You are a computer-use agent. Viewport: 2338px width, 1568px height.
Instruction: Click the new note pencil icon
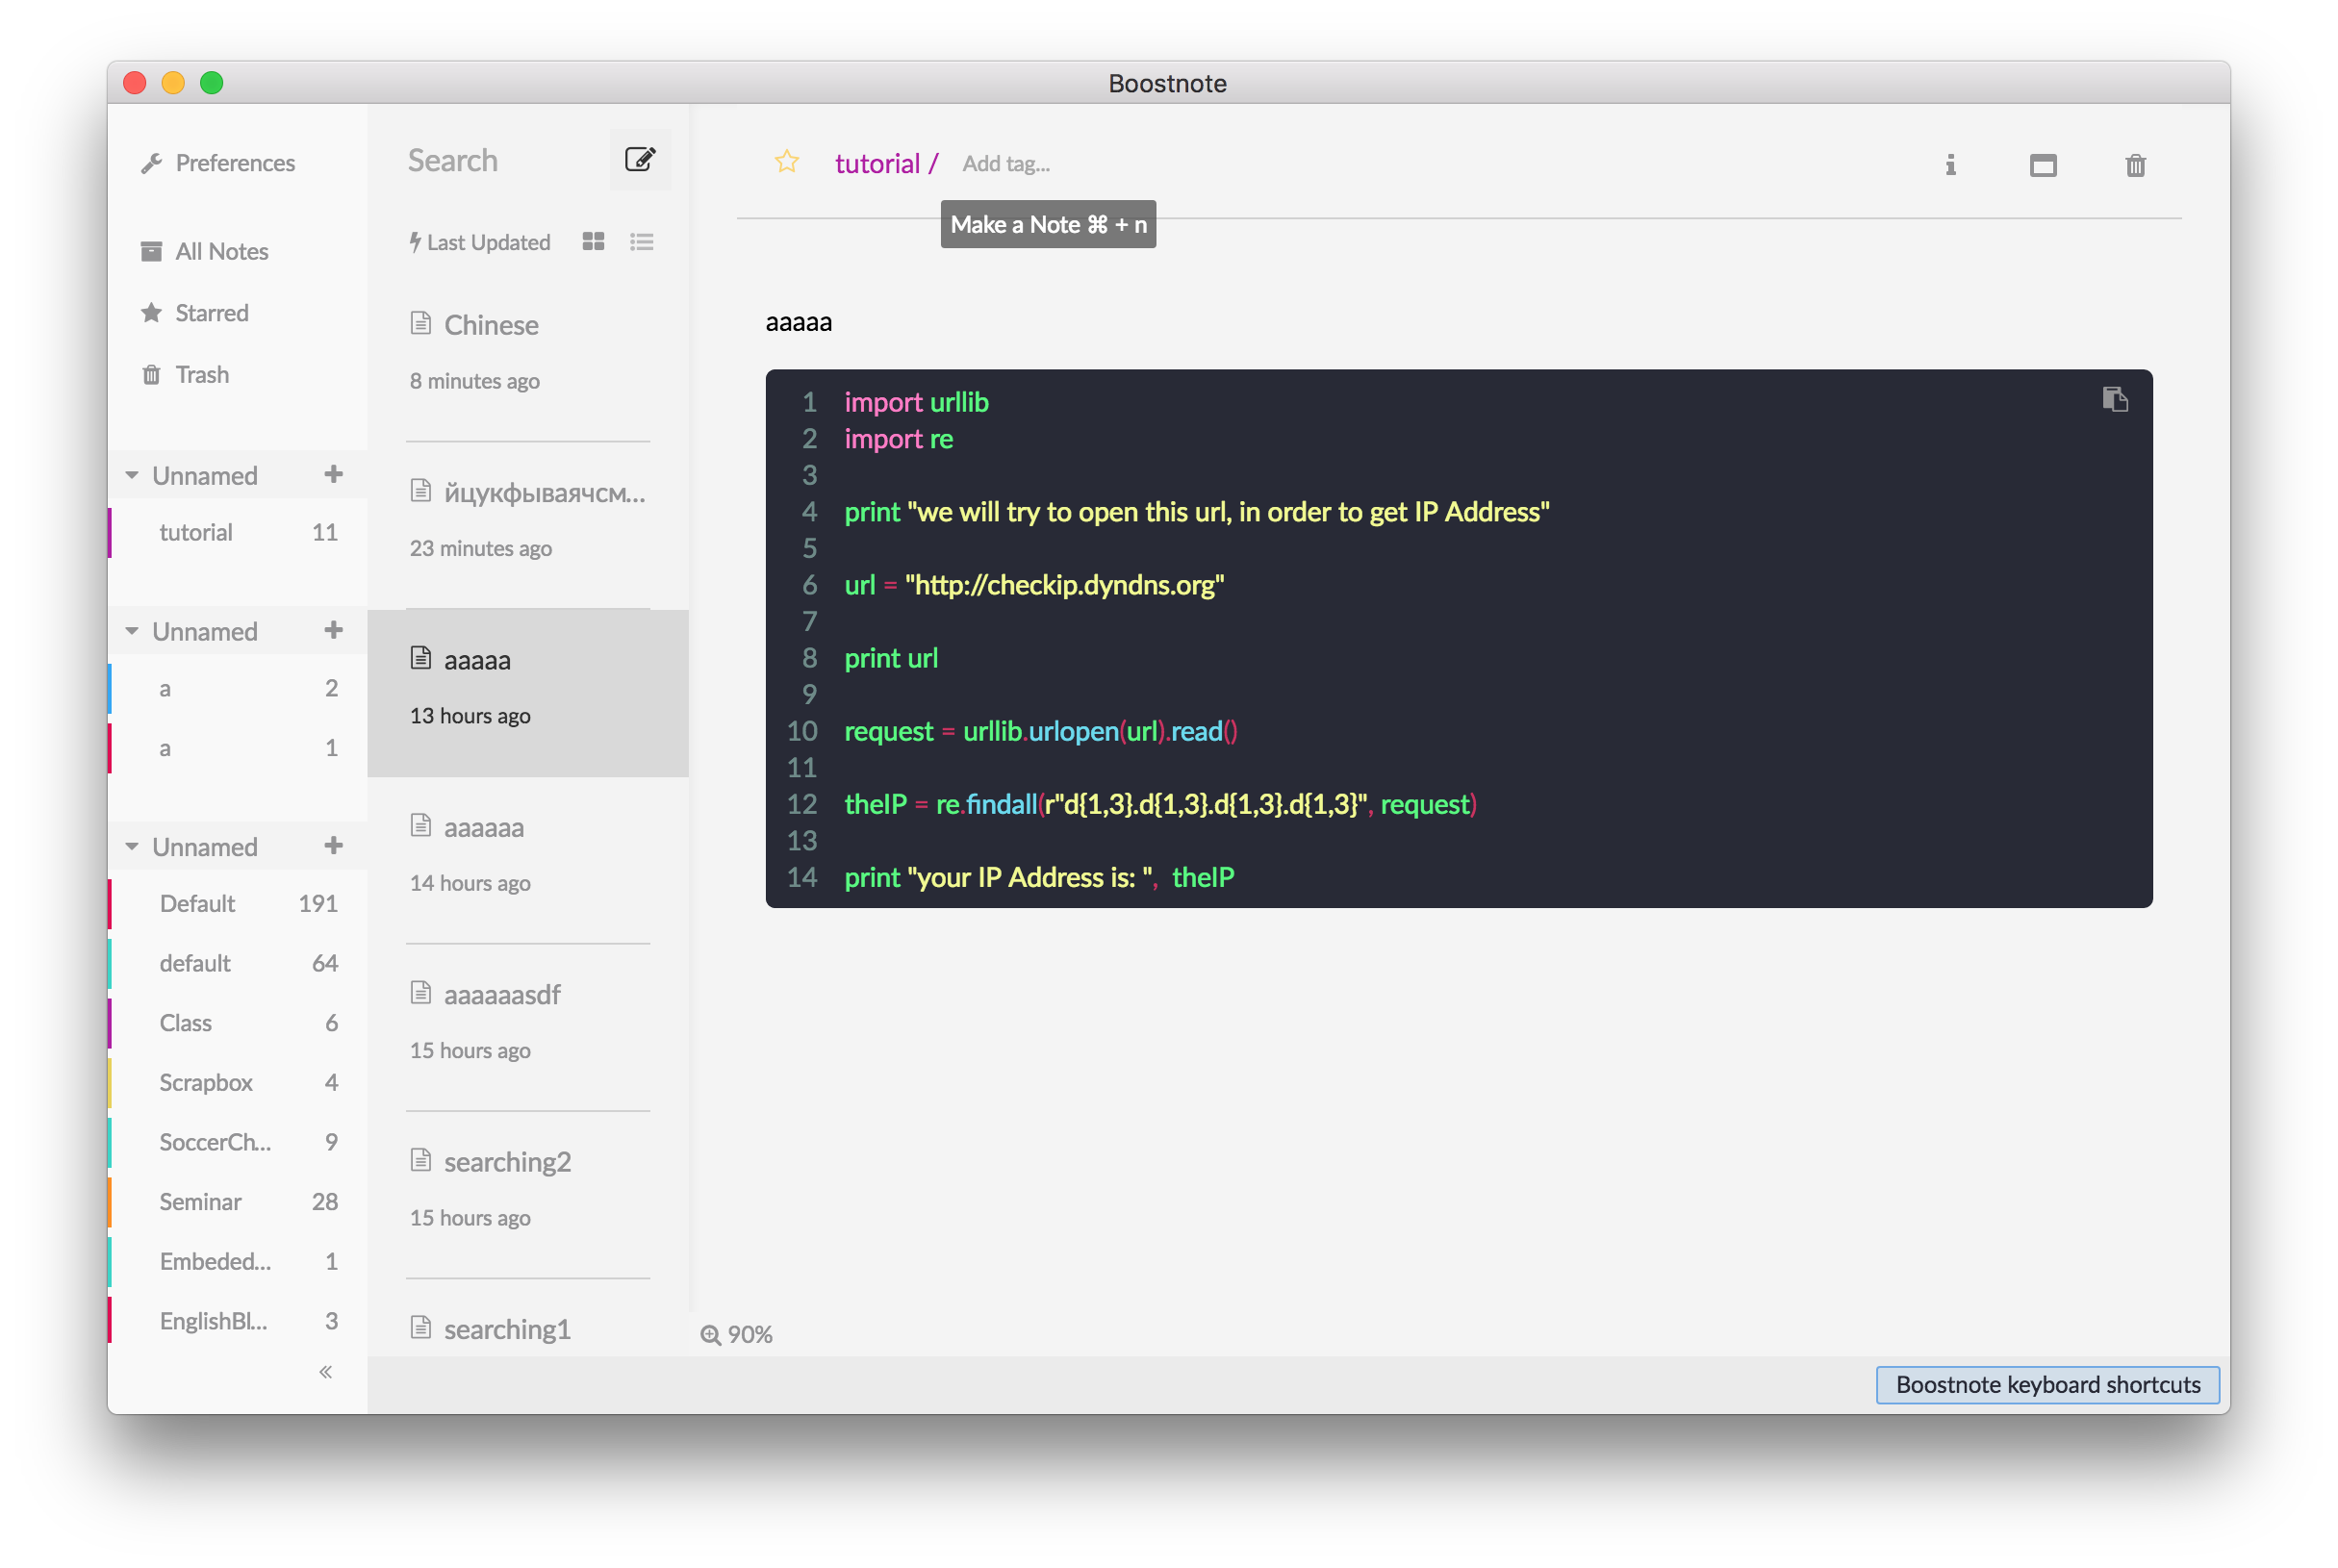[x=640, y=160]
